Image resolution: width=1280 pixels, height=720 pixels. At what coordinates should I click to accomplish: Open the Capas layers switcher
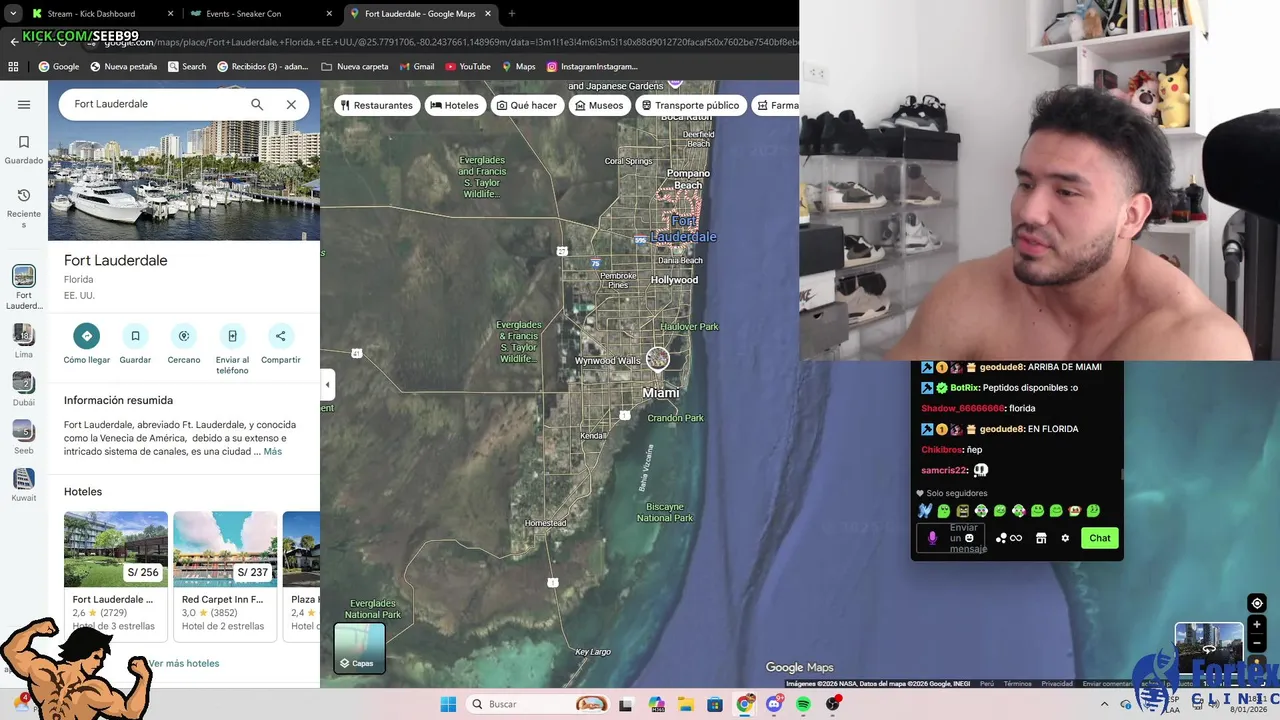pos(359,648)
